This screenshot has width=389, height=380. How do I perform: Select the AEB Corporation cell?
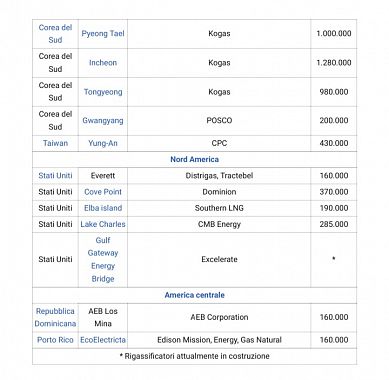tap(219, 317)
